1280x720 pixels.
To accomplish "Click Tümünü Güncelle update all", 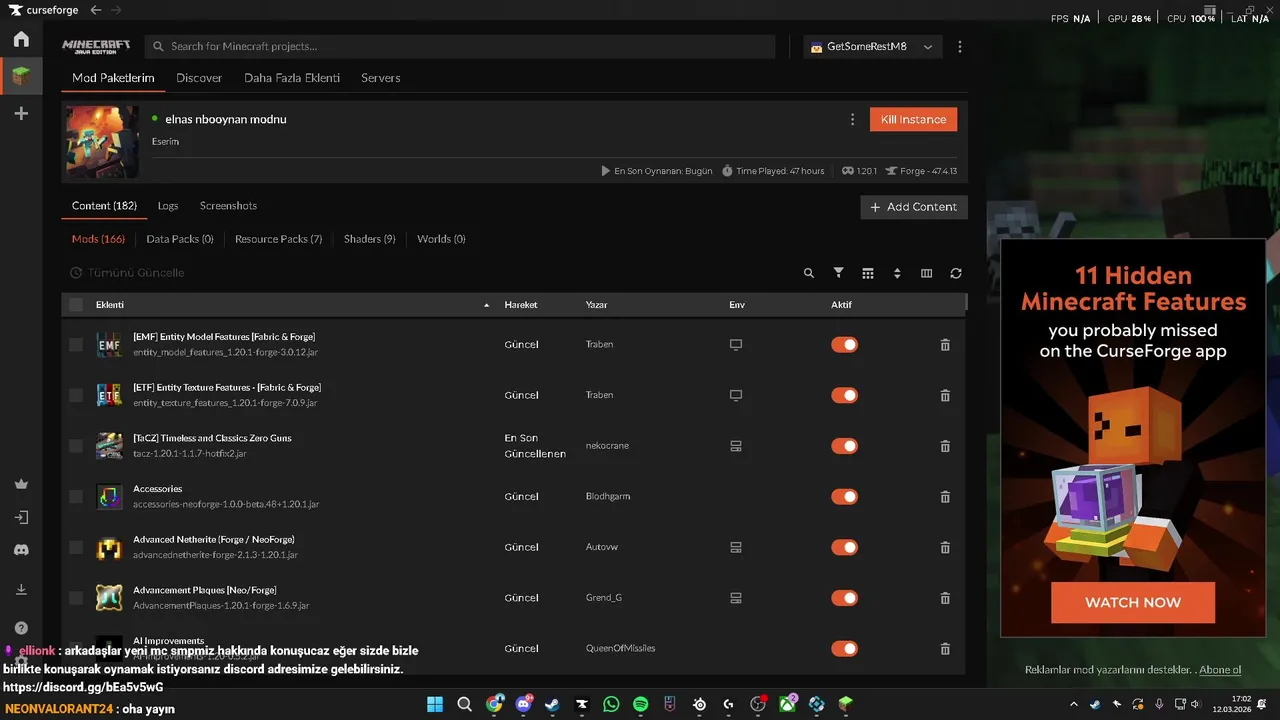I will pyautogui.click(x=127, y=273).
